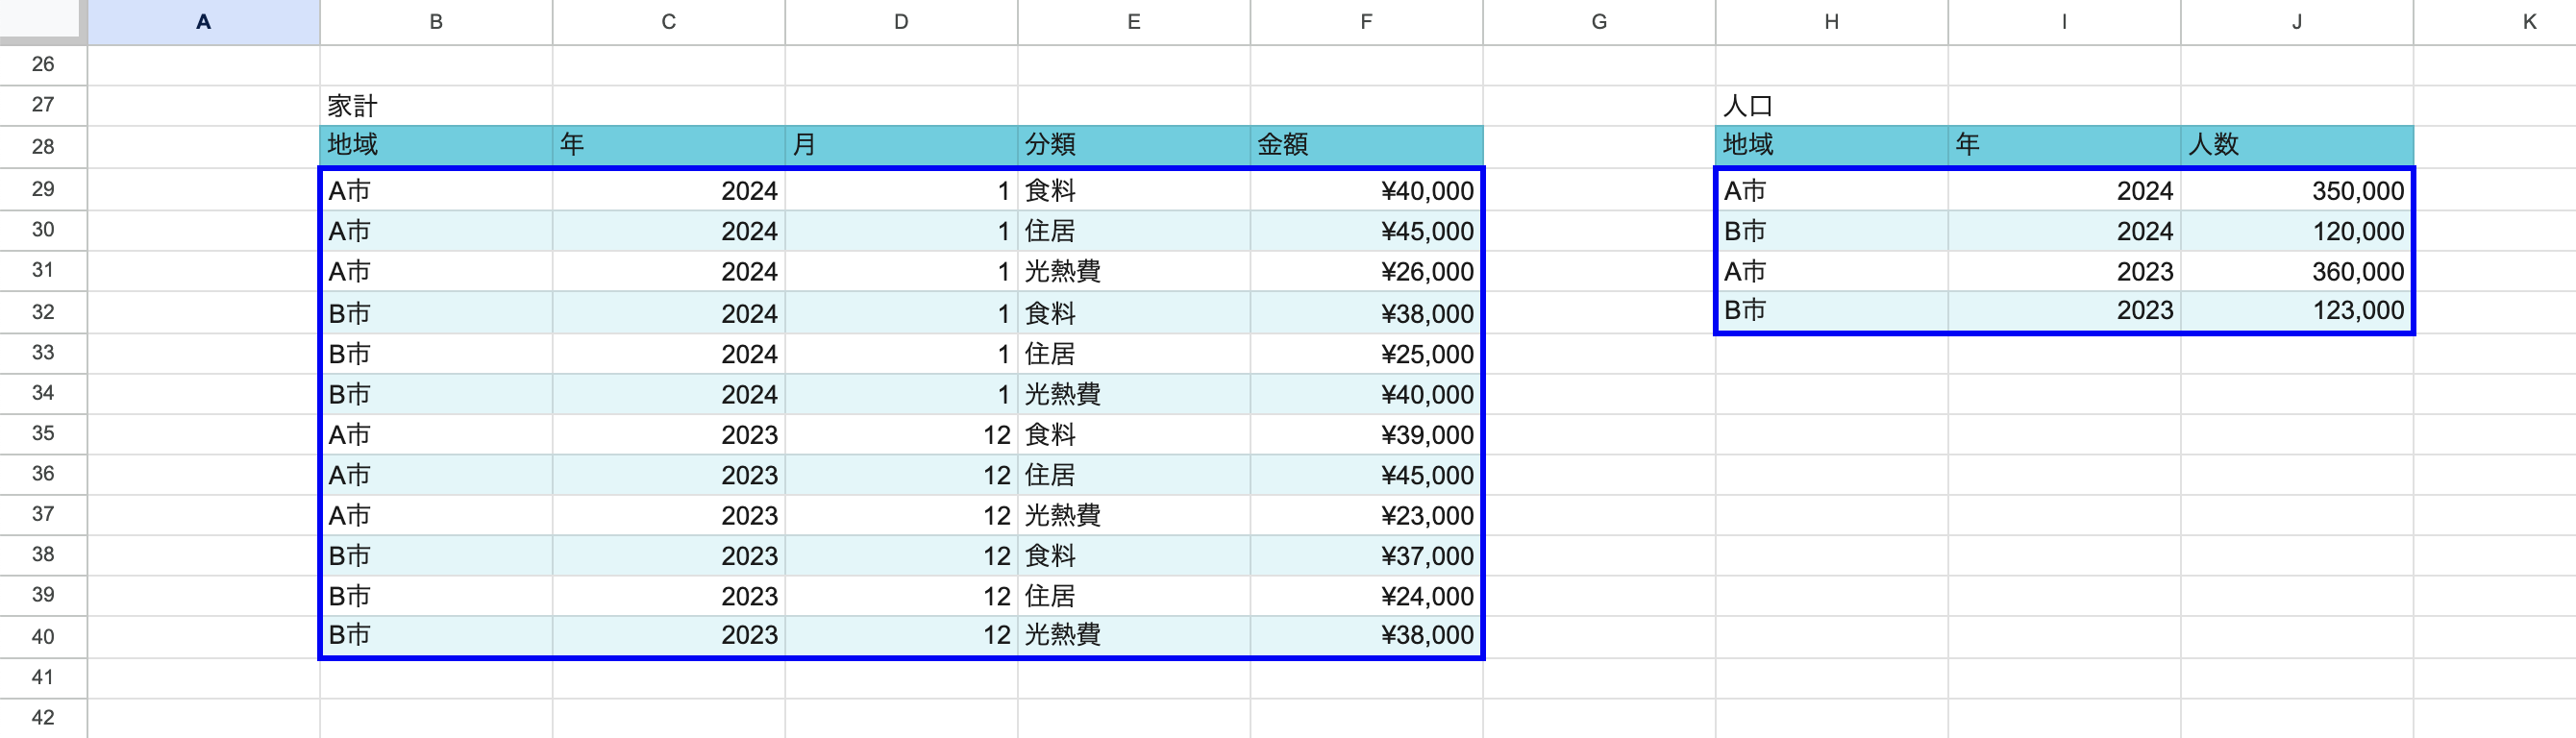This screenshot has height=738, width=2576.
Task: Click the column K header
Action: click(2528, 22)
